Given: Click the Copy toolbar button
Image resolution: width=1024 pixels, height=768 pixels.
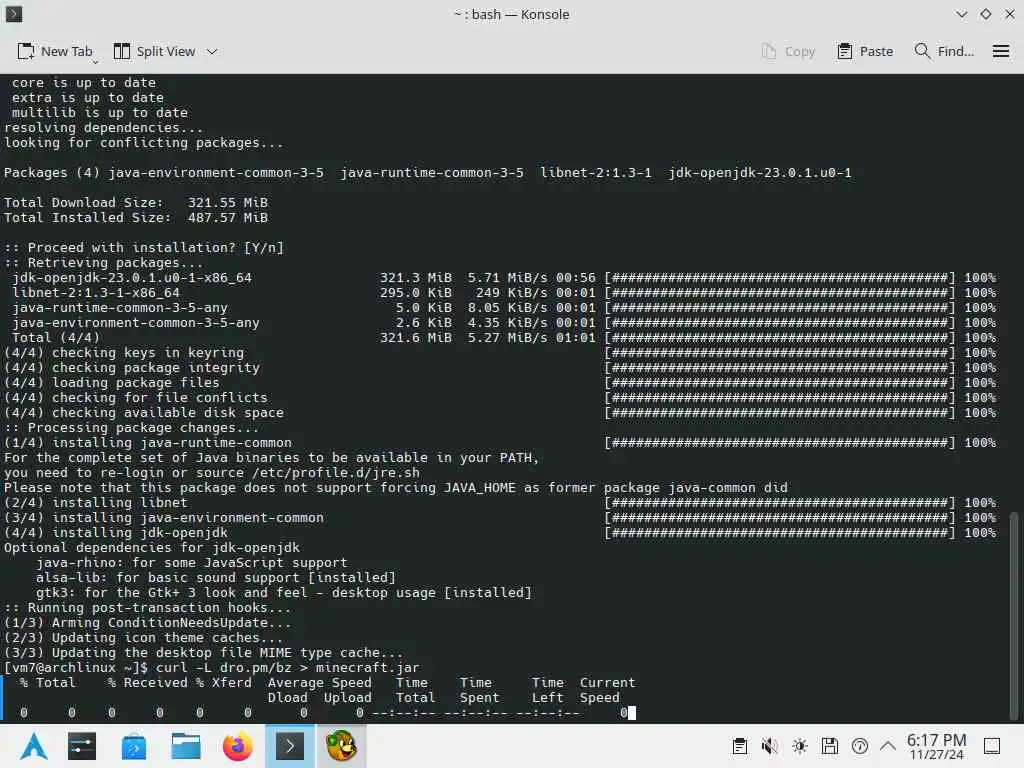Looking at the screenshot, I should tap(788, 52).
